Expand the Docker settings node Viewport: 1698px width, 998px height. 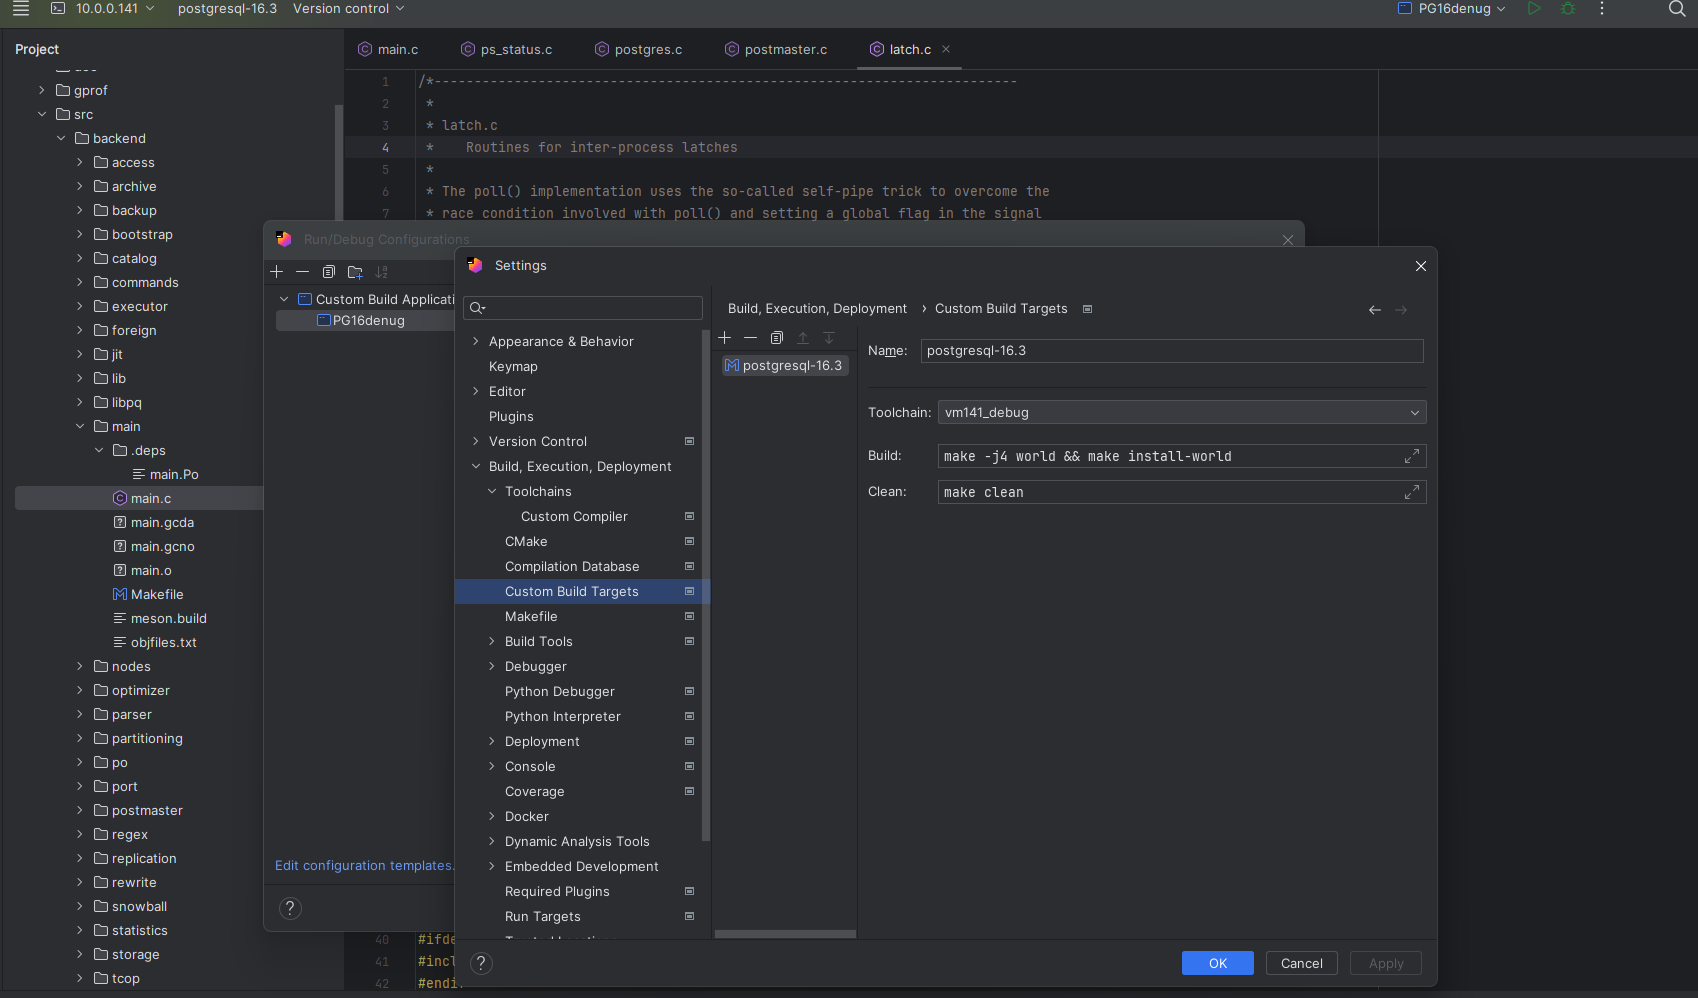[x=492, y=817]
